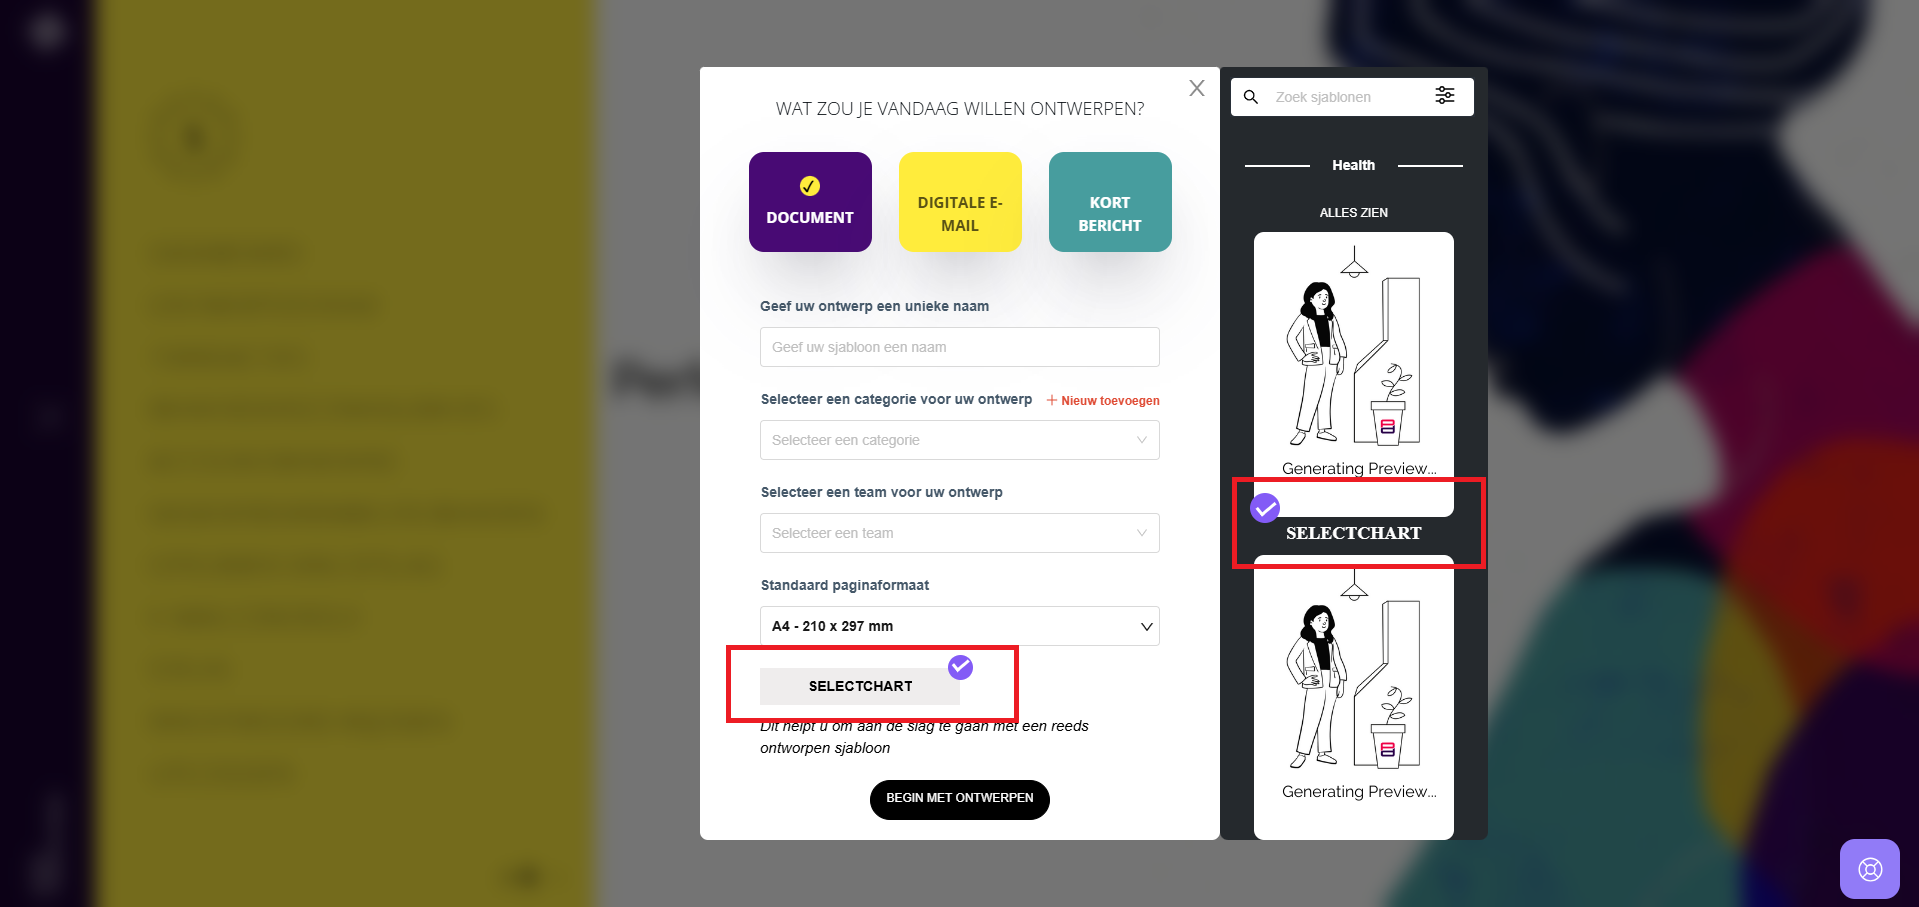Click ALLES ZIEN under Health

(x=1353, y=213)
